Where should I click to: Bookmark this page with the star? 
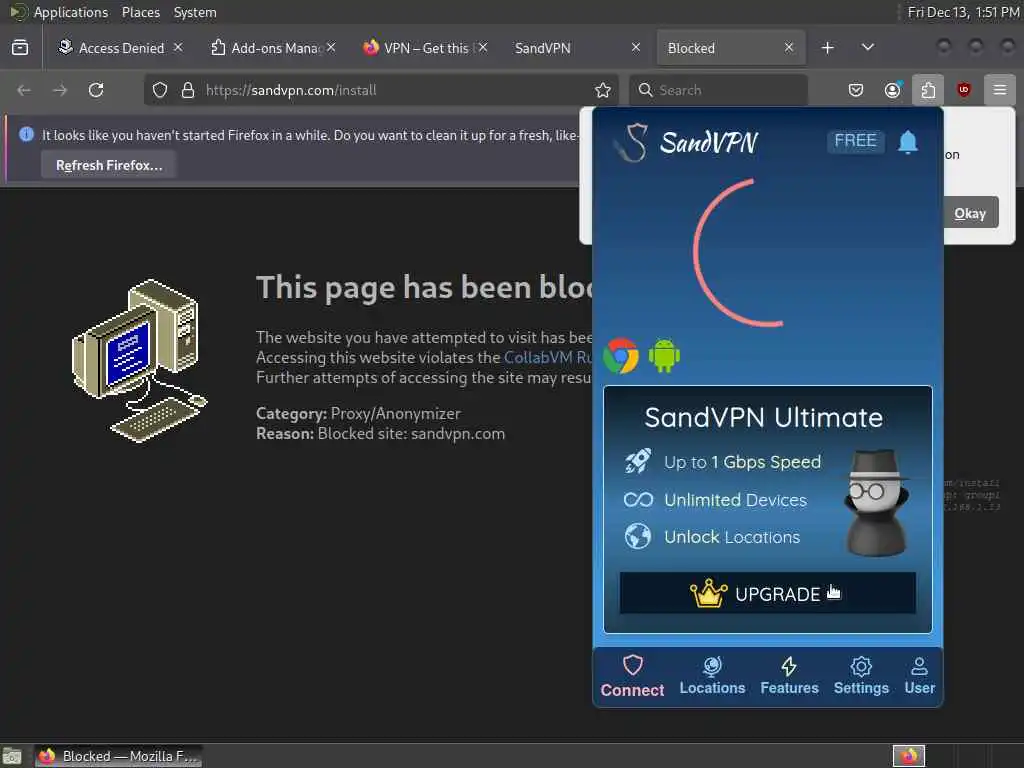pyautogui.click(x=603, y=90)
